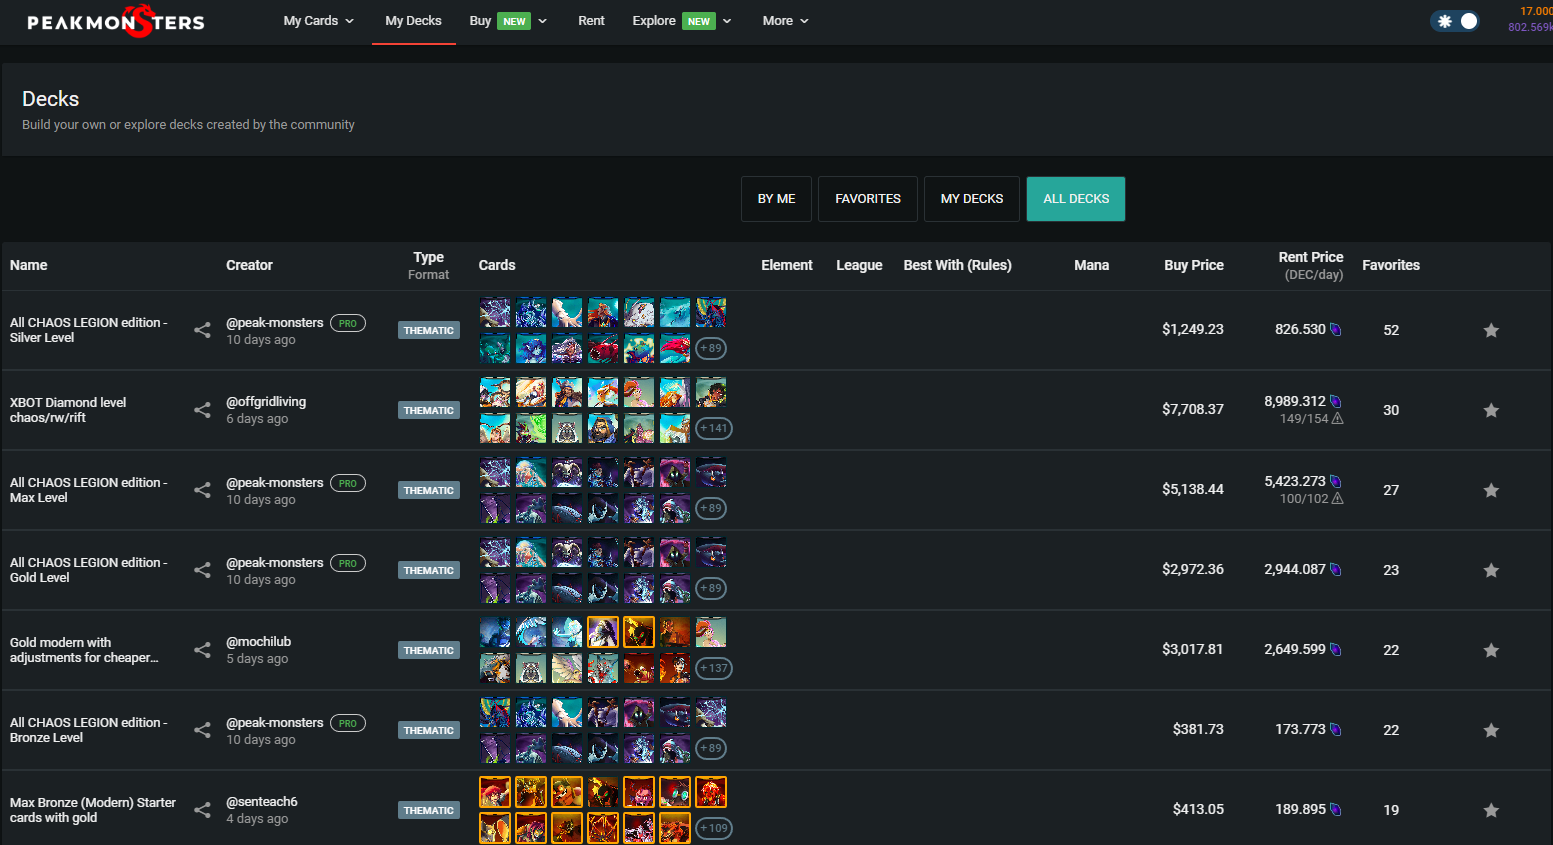Screen dimensions: 1553x845
Task: Share the All CHAOS LEGION Bronze Level deck
Action: click(202, 730)
